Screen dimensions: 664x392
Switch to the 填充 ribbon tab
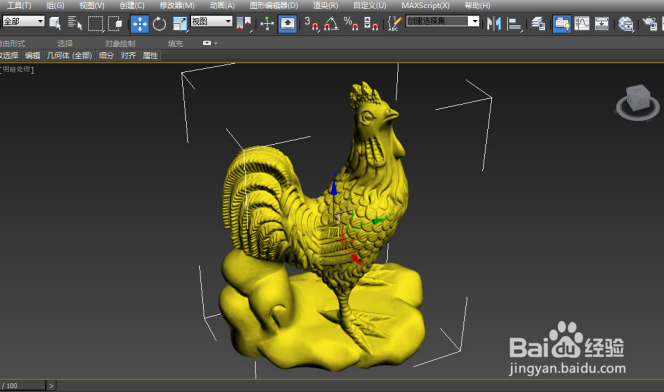175,44
